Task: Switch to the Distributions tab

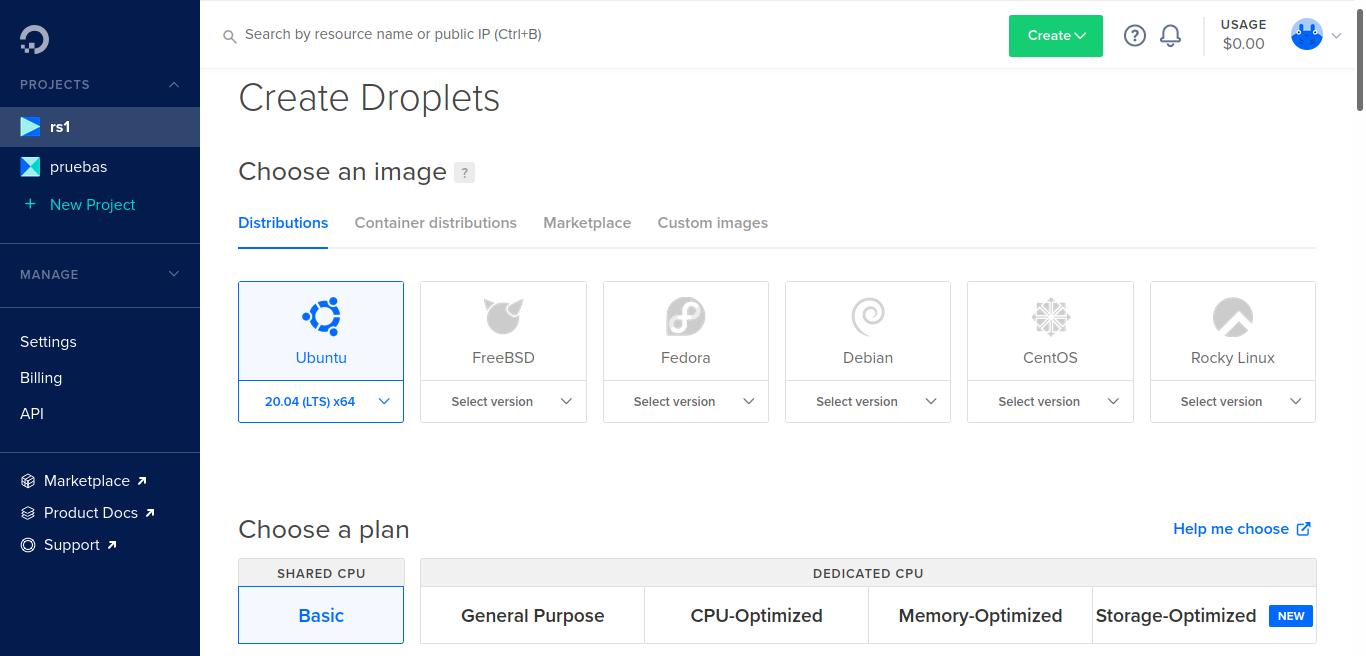Action: click(283, 223)
